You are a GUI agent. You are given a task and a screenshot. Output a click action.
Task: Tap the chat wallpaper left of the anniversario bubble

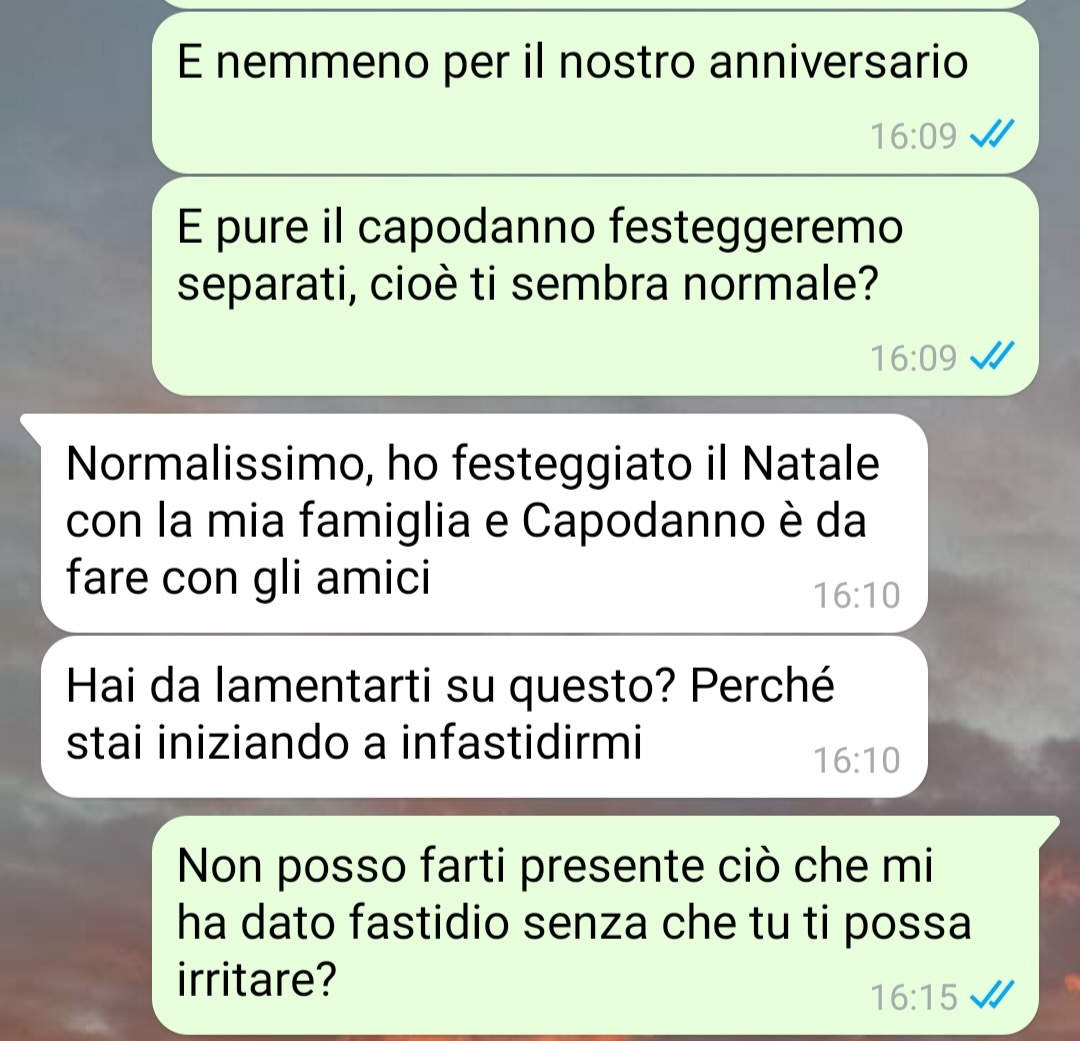coord(76,92)
